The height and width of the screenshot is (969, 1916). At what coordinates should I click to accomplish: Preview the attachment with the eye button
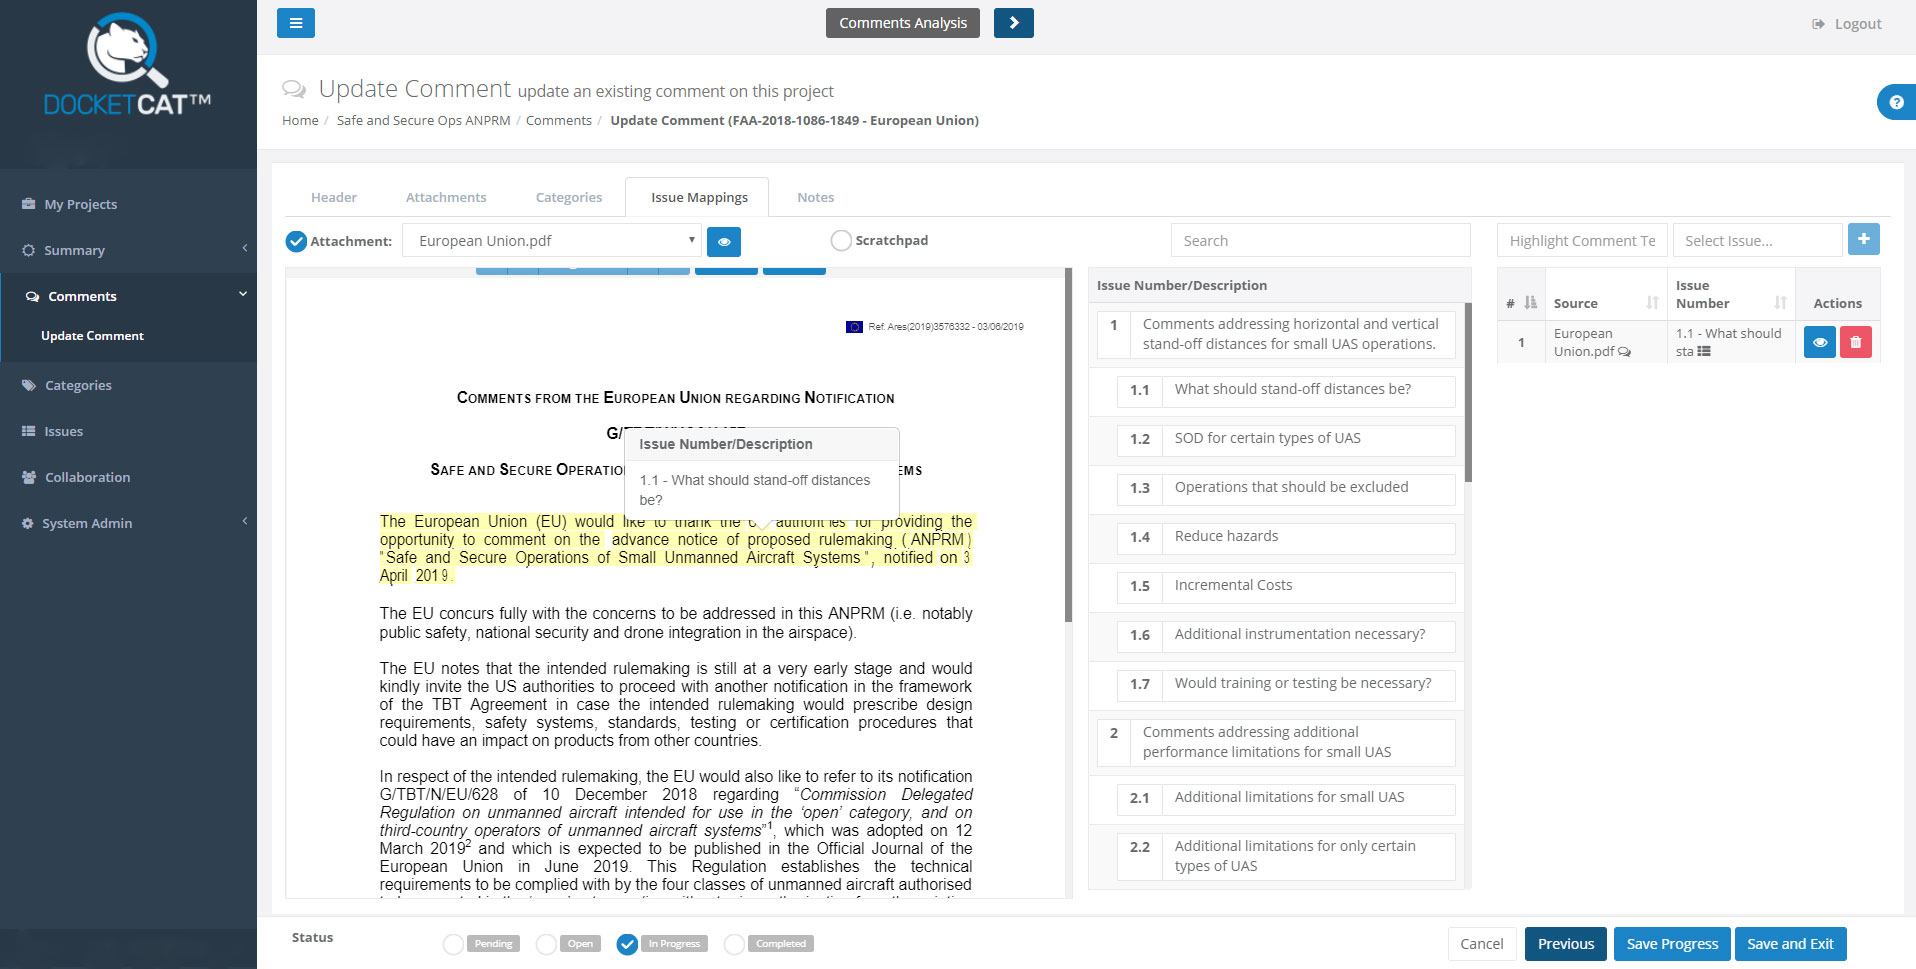[x=724, y=241]
